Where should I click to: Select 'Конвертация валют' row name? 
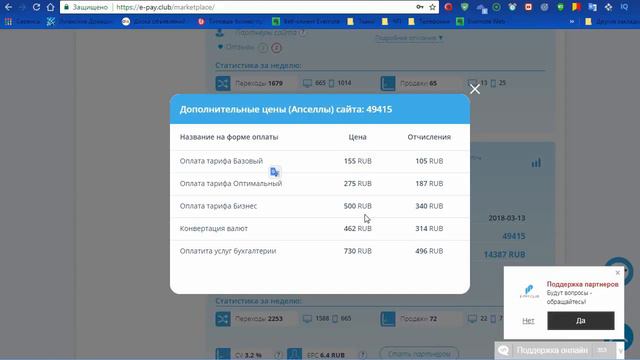[213, 228]
